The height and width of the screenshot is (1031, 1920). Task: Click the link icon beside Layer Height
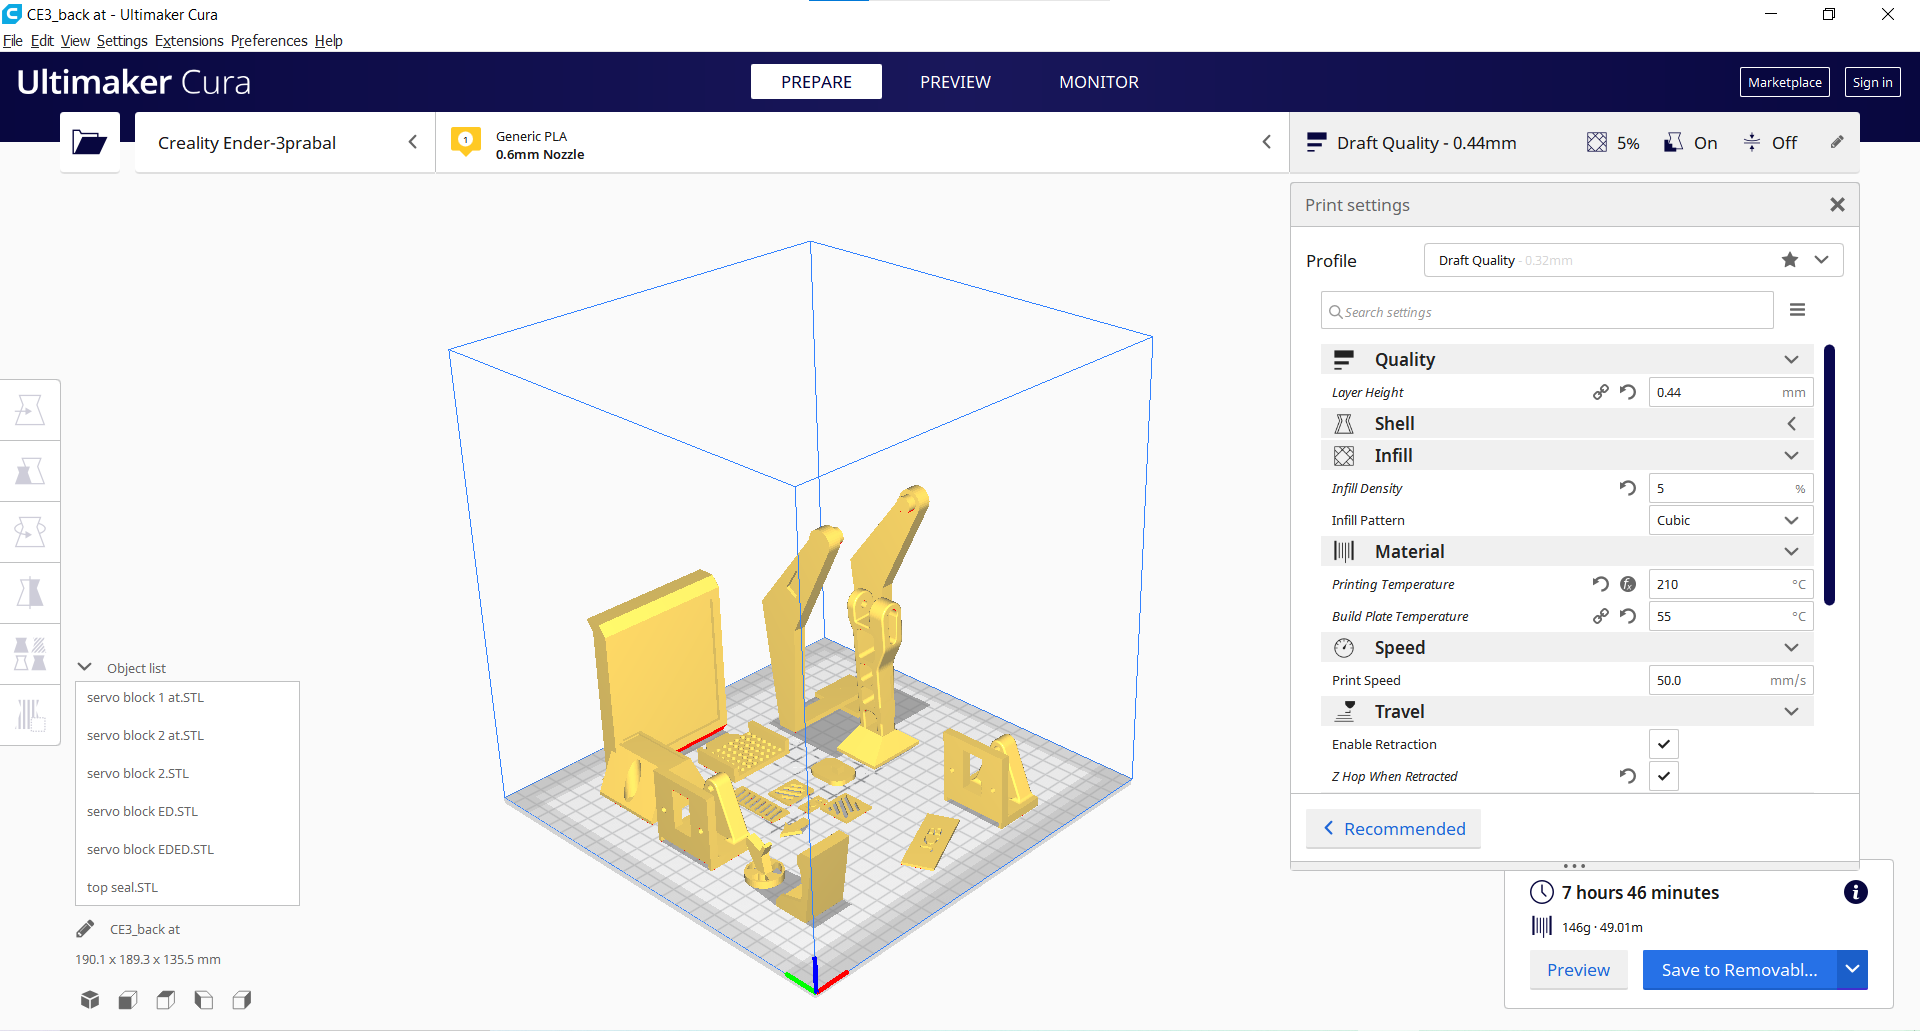point(1601,392)
